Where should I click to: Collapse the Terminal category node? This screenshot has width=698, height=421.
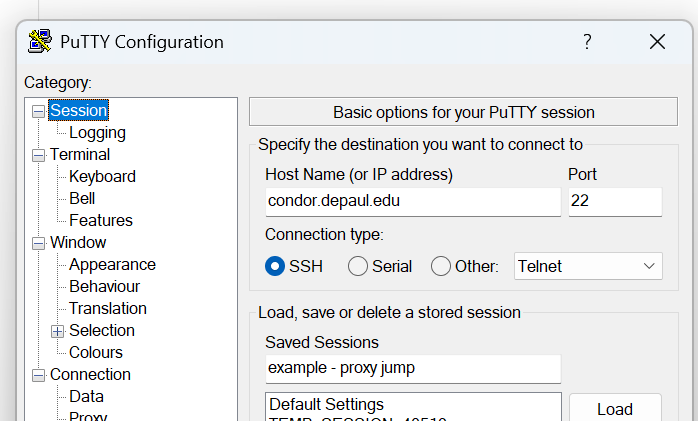(39, 155)
